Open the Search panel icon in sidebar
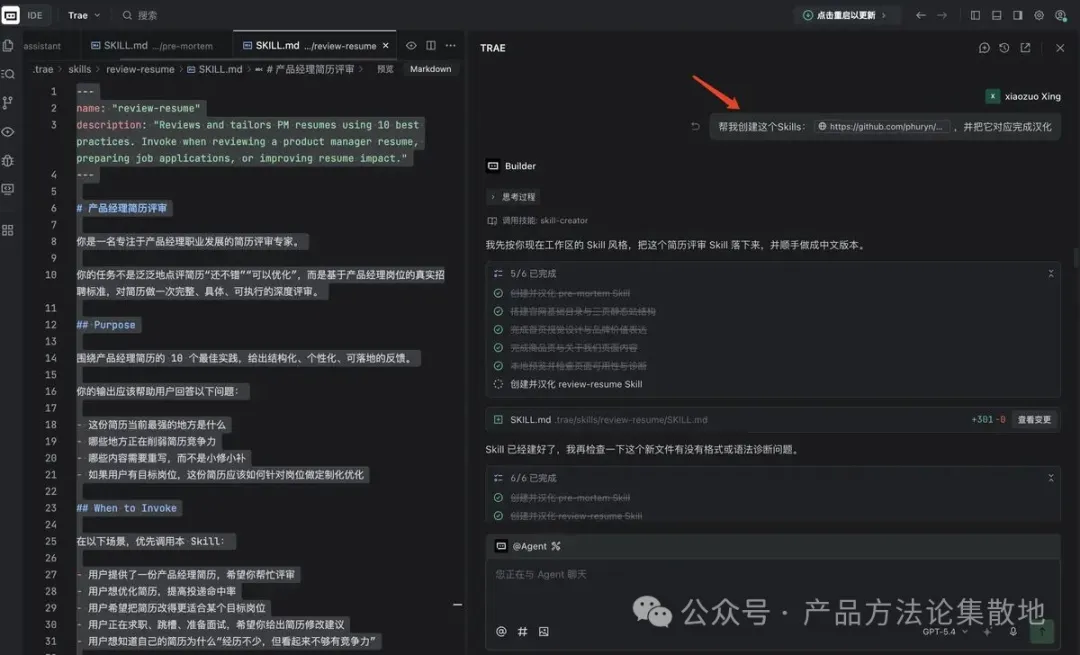Screen dimensions: 1080x655 click(8, 74)
